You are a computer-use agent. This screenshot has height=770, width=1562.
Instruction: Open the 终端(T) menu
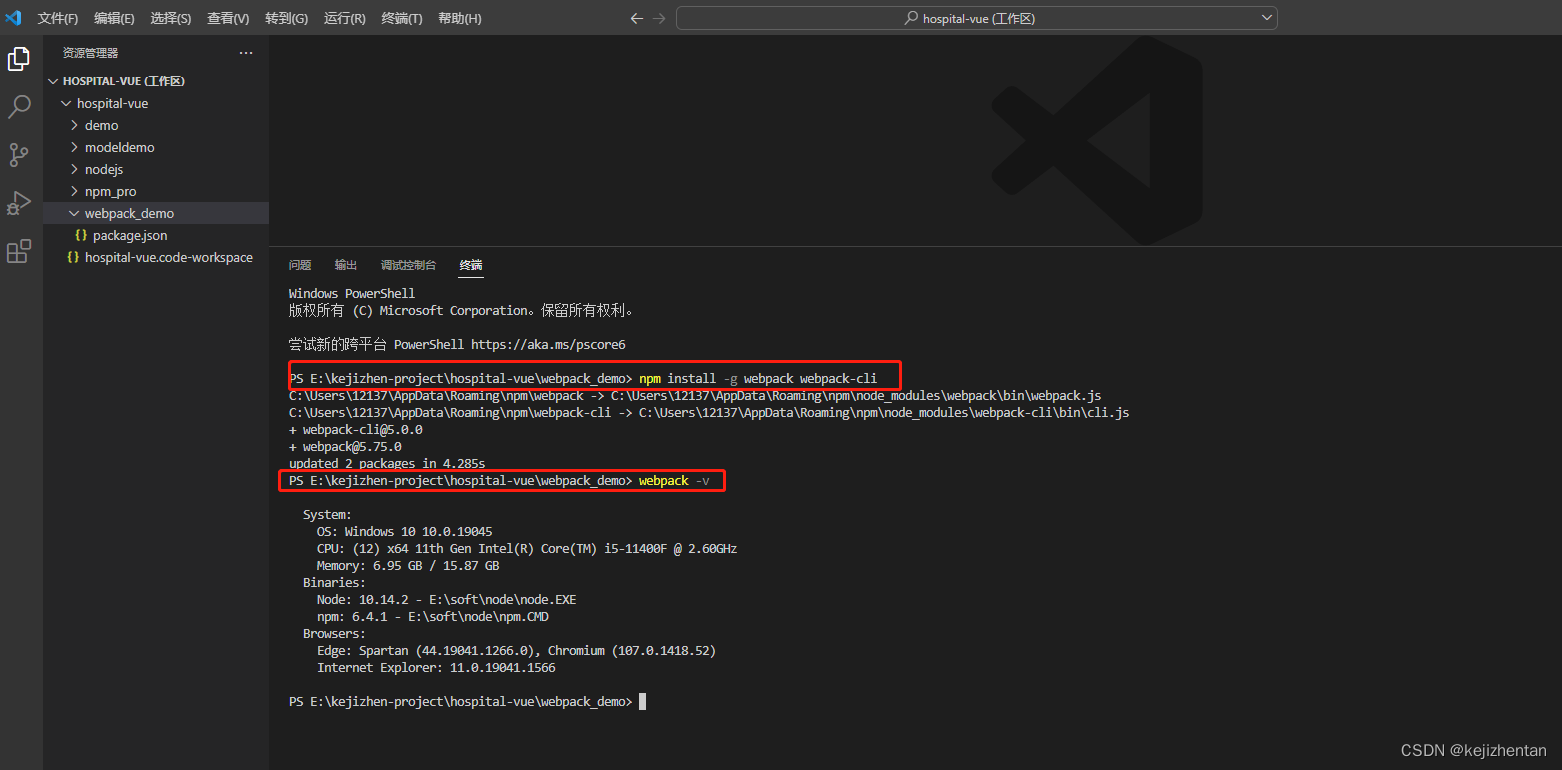tap(402, 18)
